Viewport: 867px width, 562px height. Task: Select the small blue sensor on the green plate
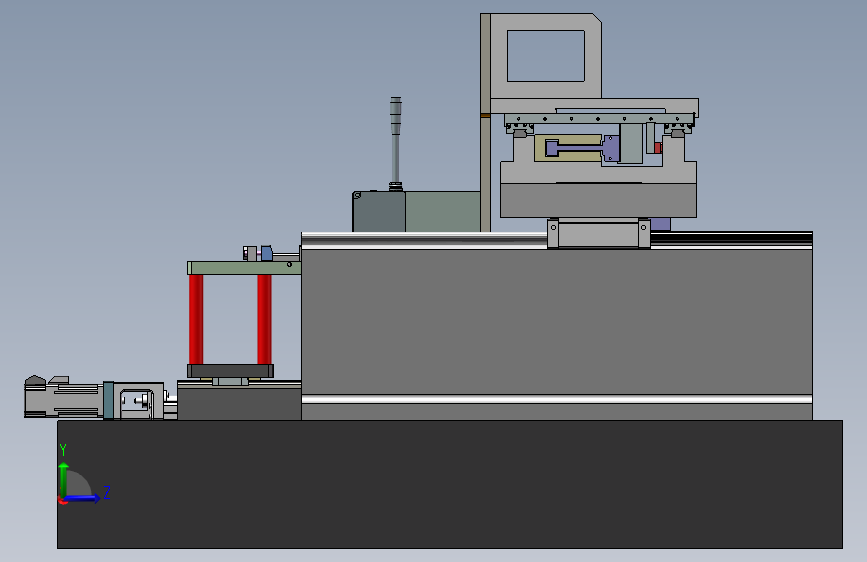coord(267,253)
